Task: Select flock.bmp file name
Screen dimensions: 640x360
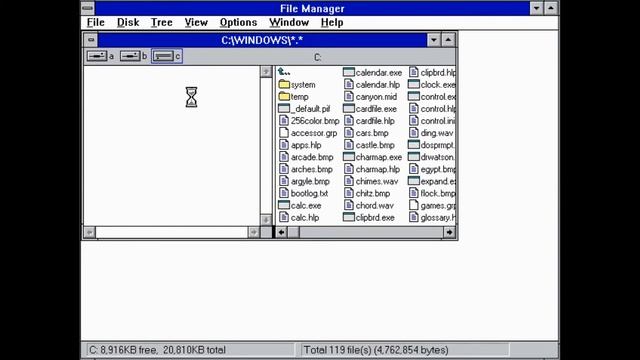Action: click(x=438, y=193)
